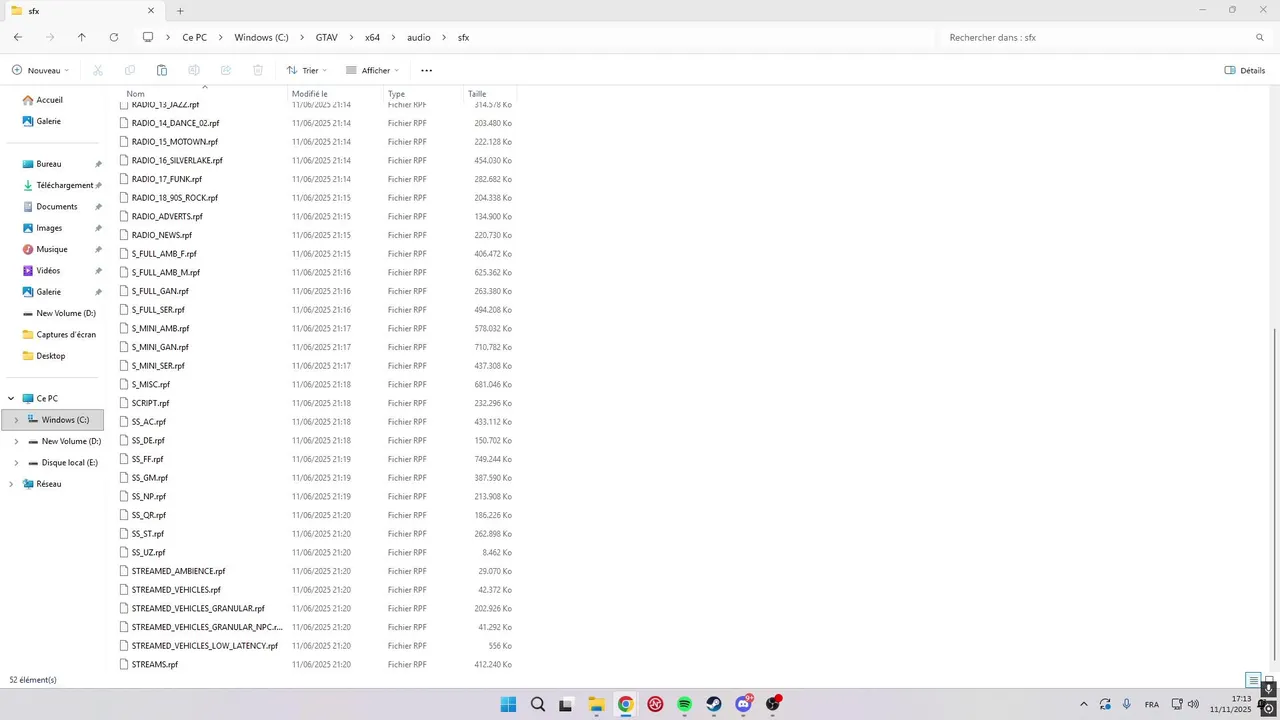The height and width of the screenshot is (720, 1280).
Task: Select file STREAMED_AMBIENCE.rpf
Action: point(178,571)
